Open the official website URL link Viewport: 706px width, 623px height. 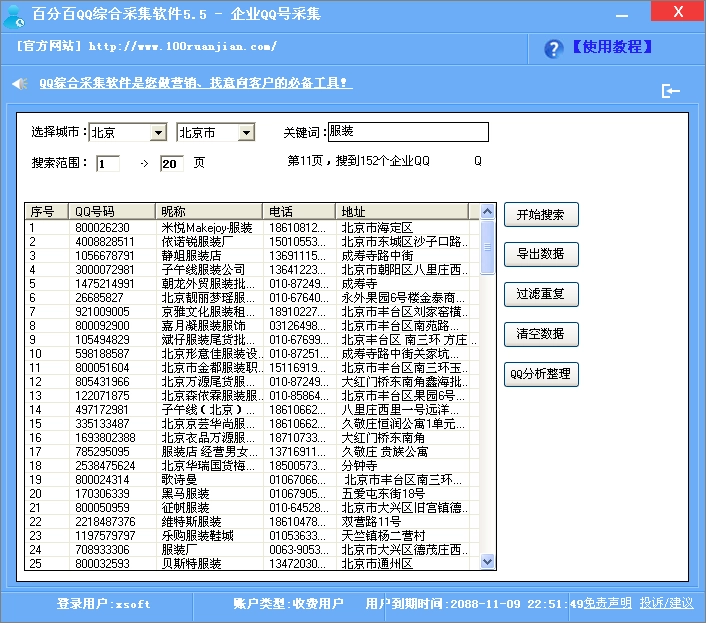pyautogui.click(x=182, y=46)
